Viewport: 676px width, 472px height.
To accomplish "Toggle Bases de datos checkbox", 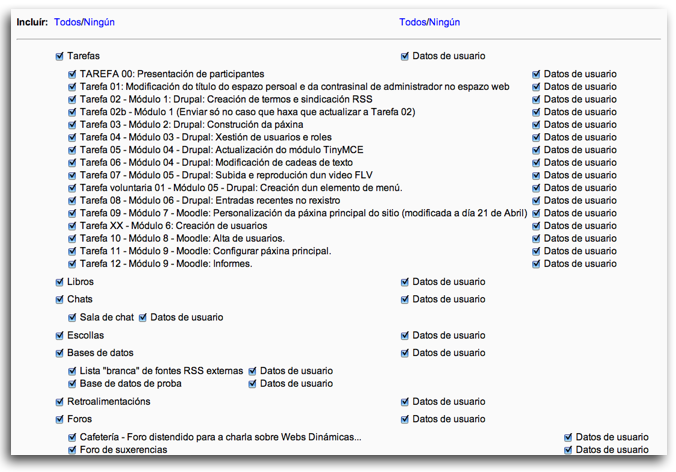I will (x=59, y=353).
